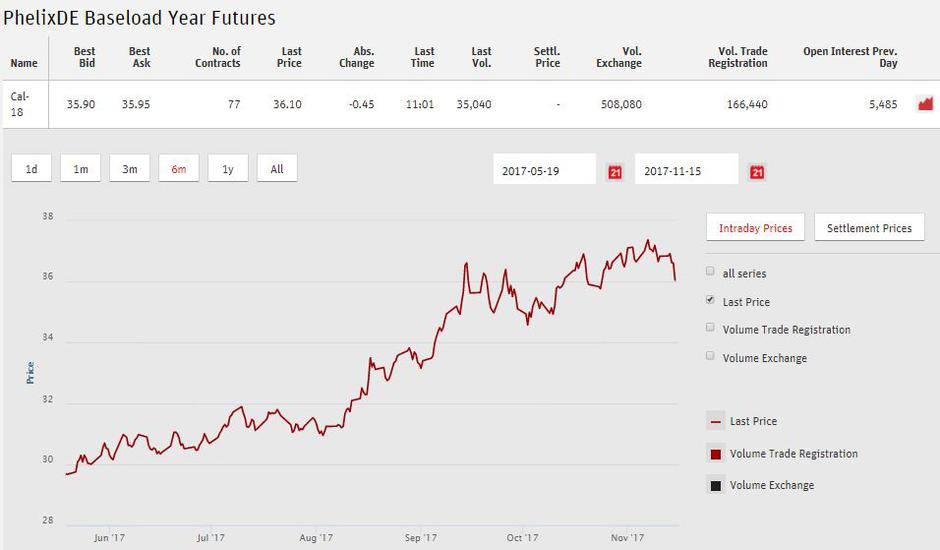Show the All time range
Image resolution: width=940 pixels, height=550 pixels.
pyautogui.click(x=277, y=169)
